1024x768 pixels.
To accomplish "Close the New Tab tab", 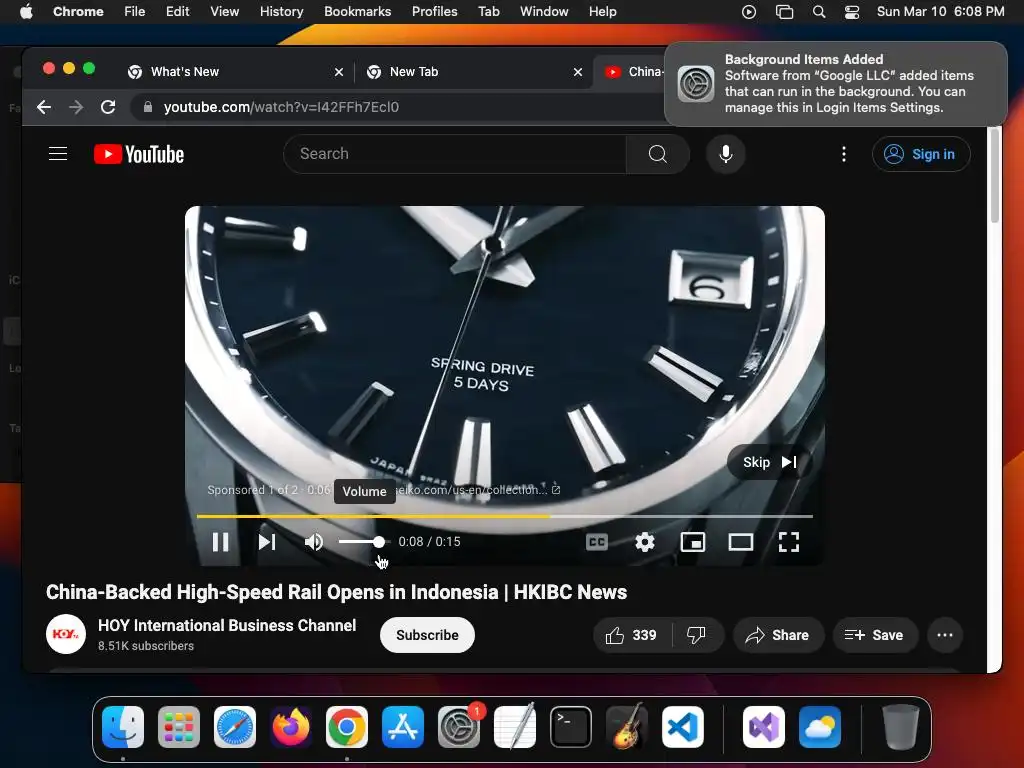I will 578,72.
